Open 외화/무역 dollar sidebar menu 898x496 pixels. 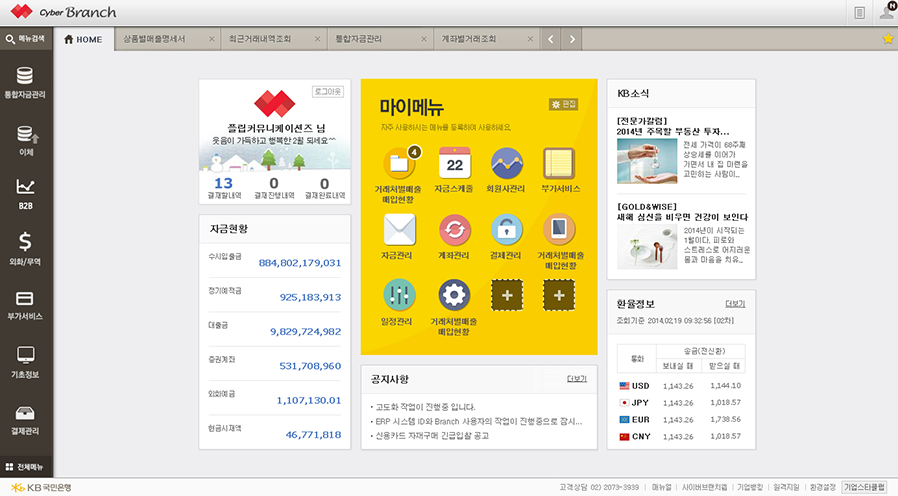[x=25, y=249]
